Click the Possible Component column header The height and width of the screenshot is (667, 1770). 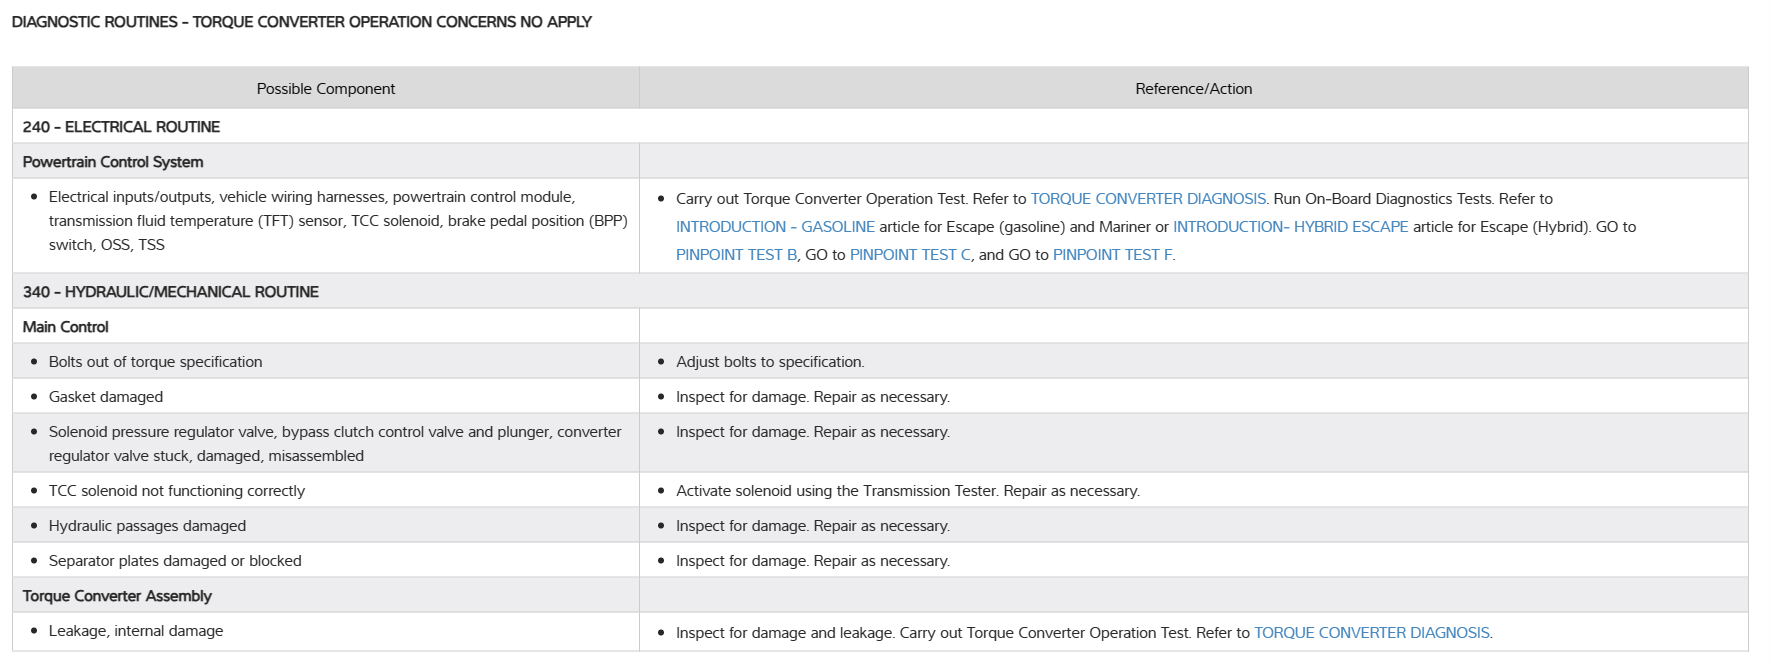pos(326,89)
